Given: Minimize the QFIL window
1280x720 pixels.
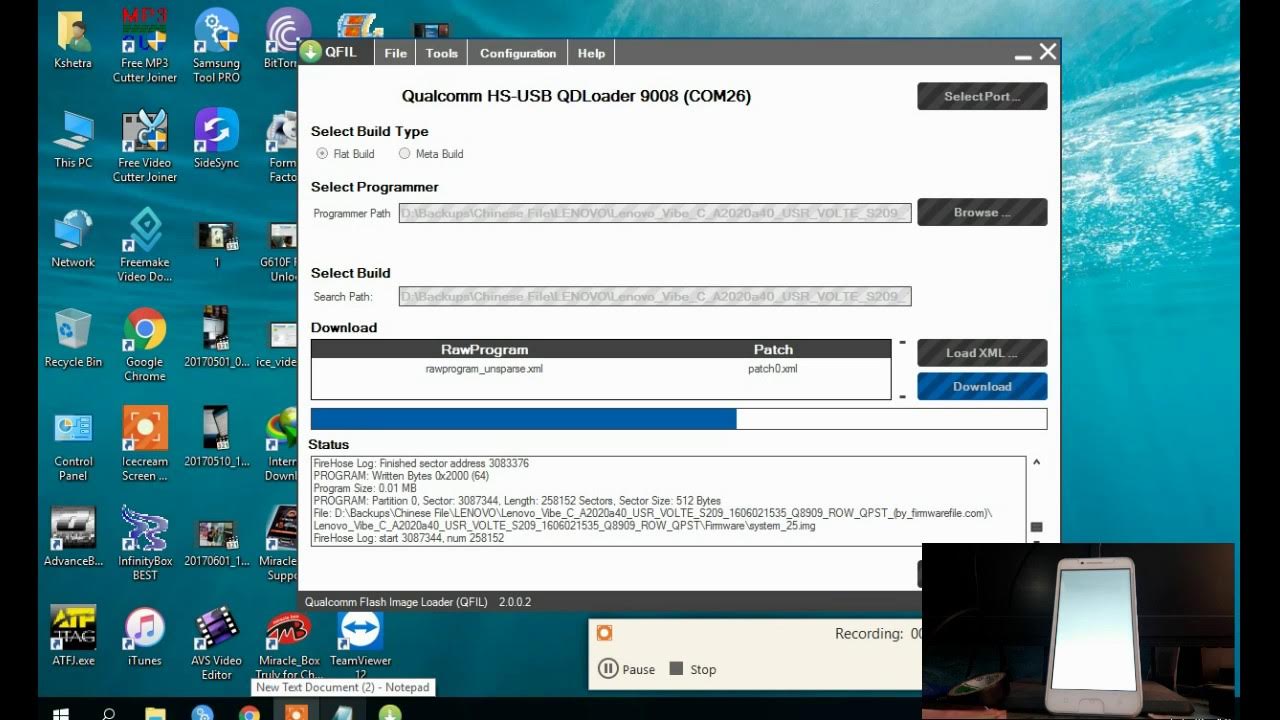Looking at the screenshot, I should click(1022, 57).
